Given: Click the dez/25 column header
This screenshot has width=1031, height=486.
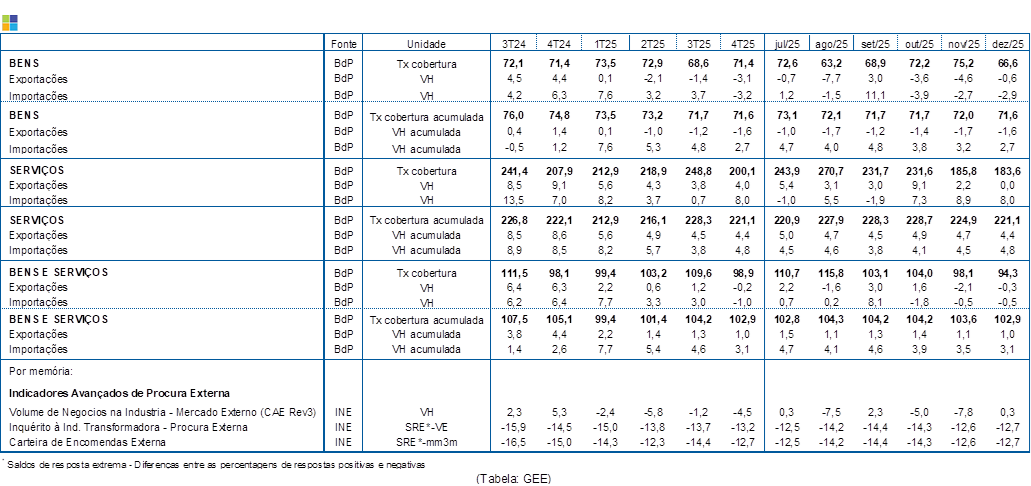Looking at the screenshot, I should [x=1006, y=44].
